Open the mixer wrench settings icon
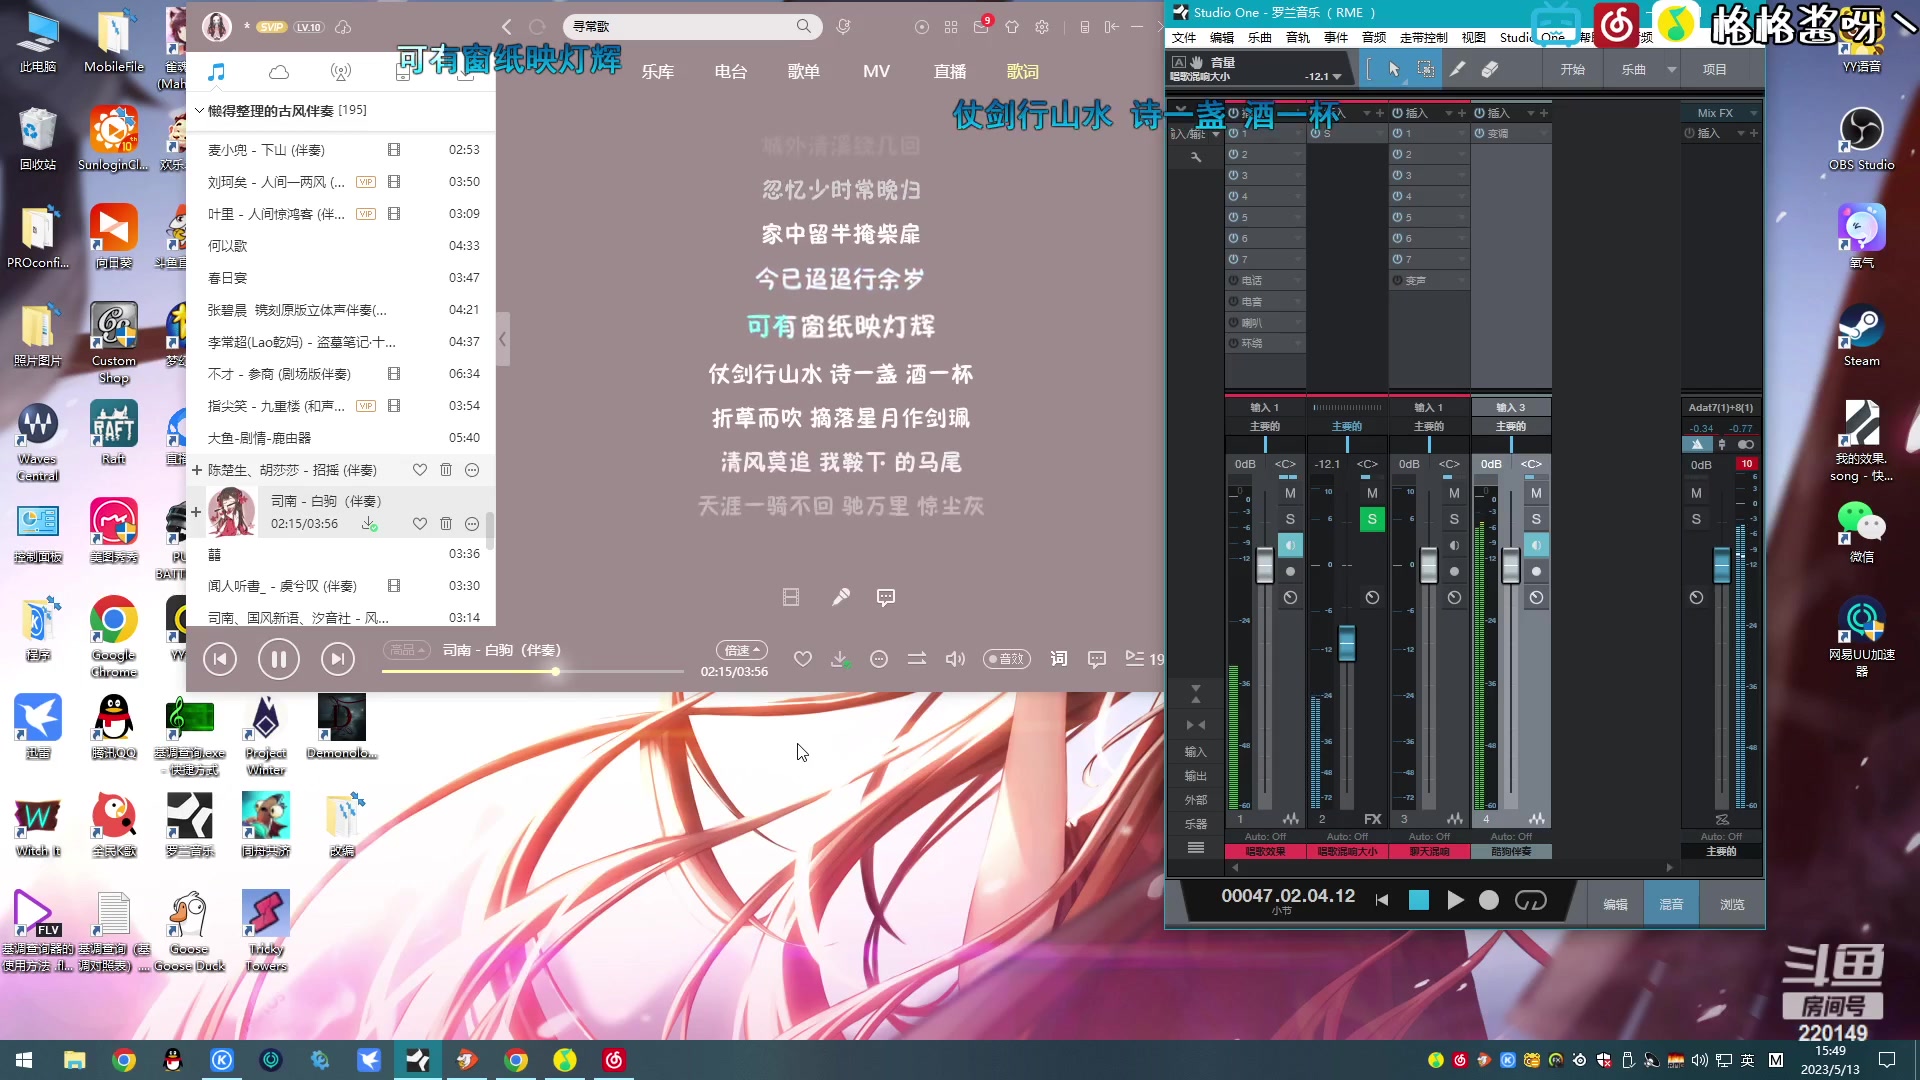The height and width of the screenshot is (1080, 1920). pos(1196,157)
